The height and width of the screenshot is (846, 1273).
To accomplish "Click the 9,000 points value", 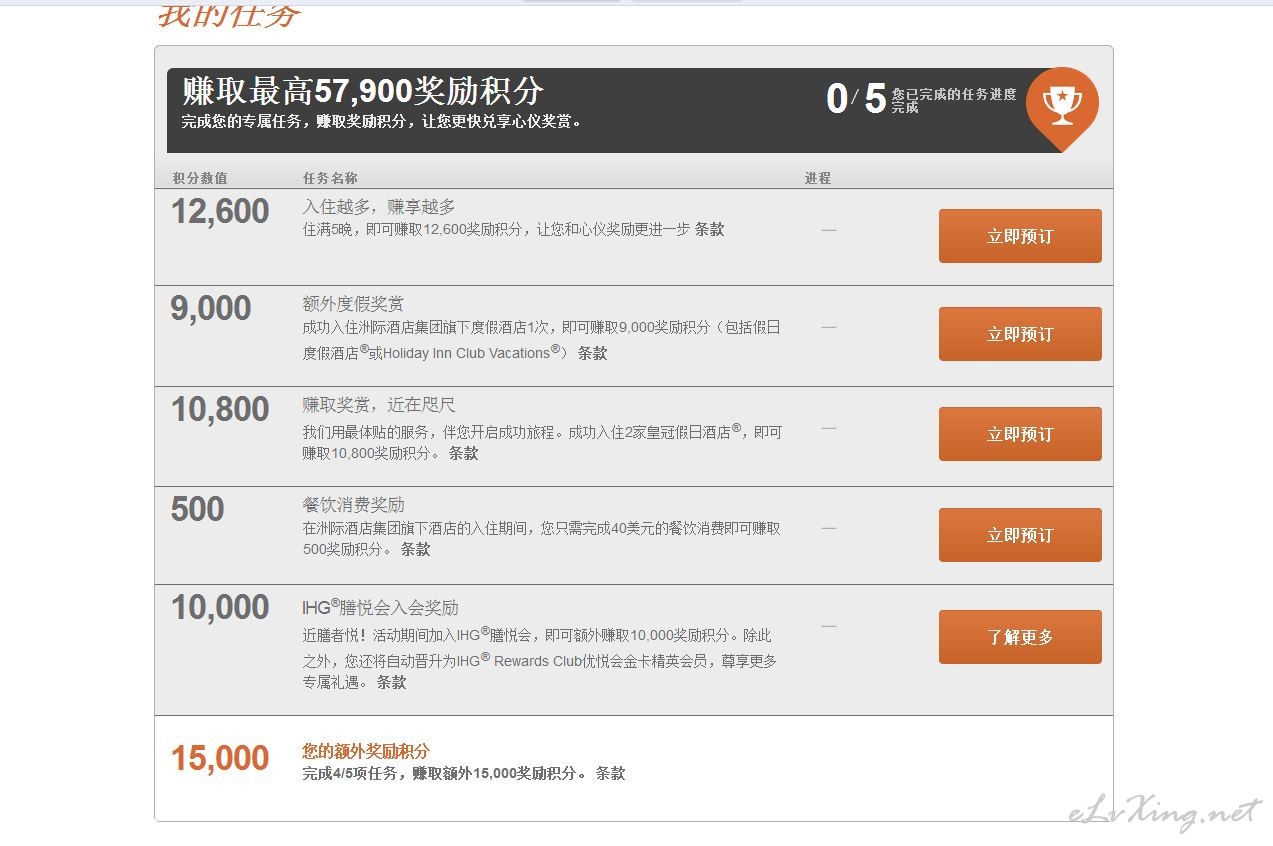I will [211, 309].
